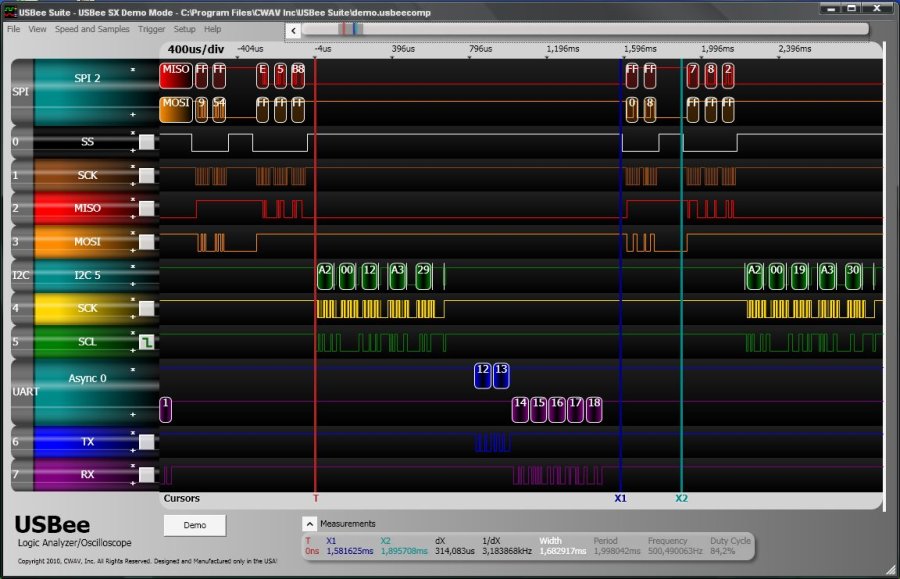Remove the SPI 2 bus with its x icon
900x579 pixels.
133,69
